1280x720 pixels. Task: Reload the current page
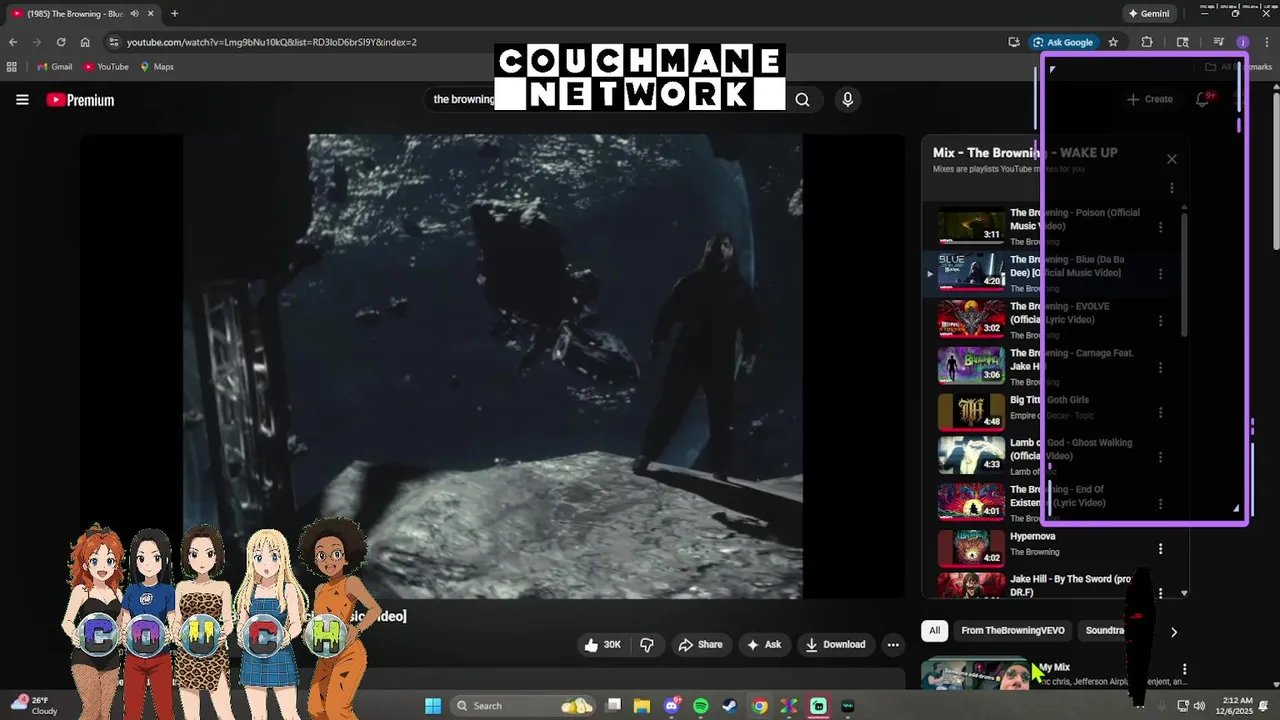pos(61,42)
